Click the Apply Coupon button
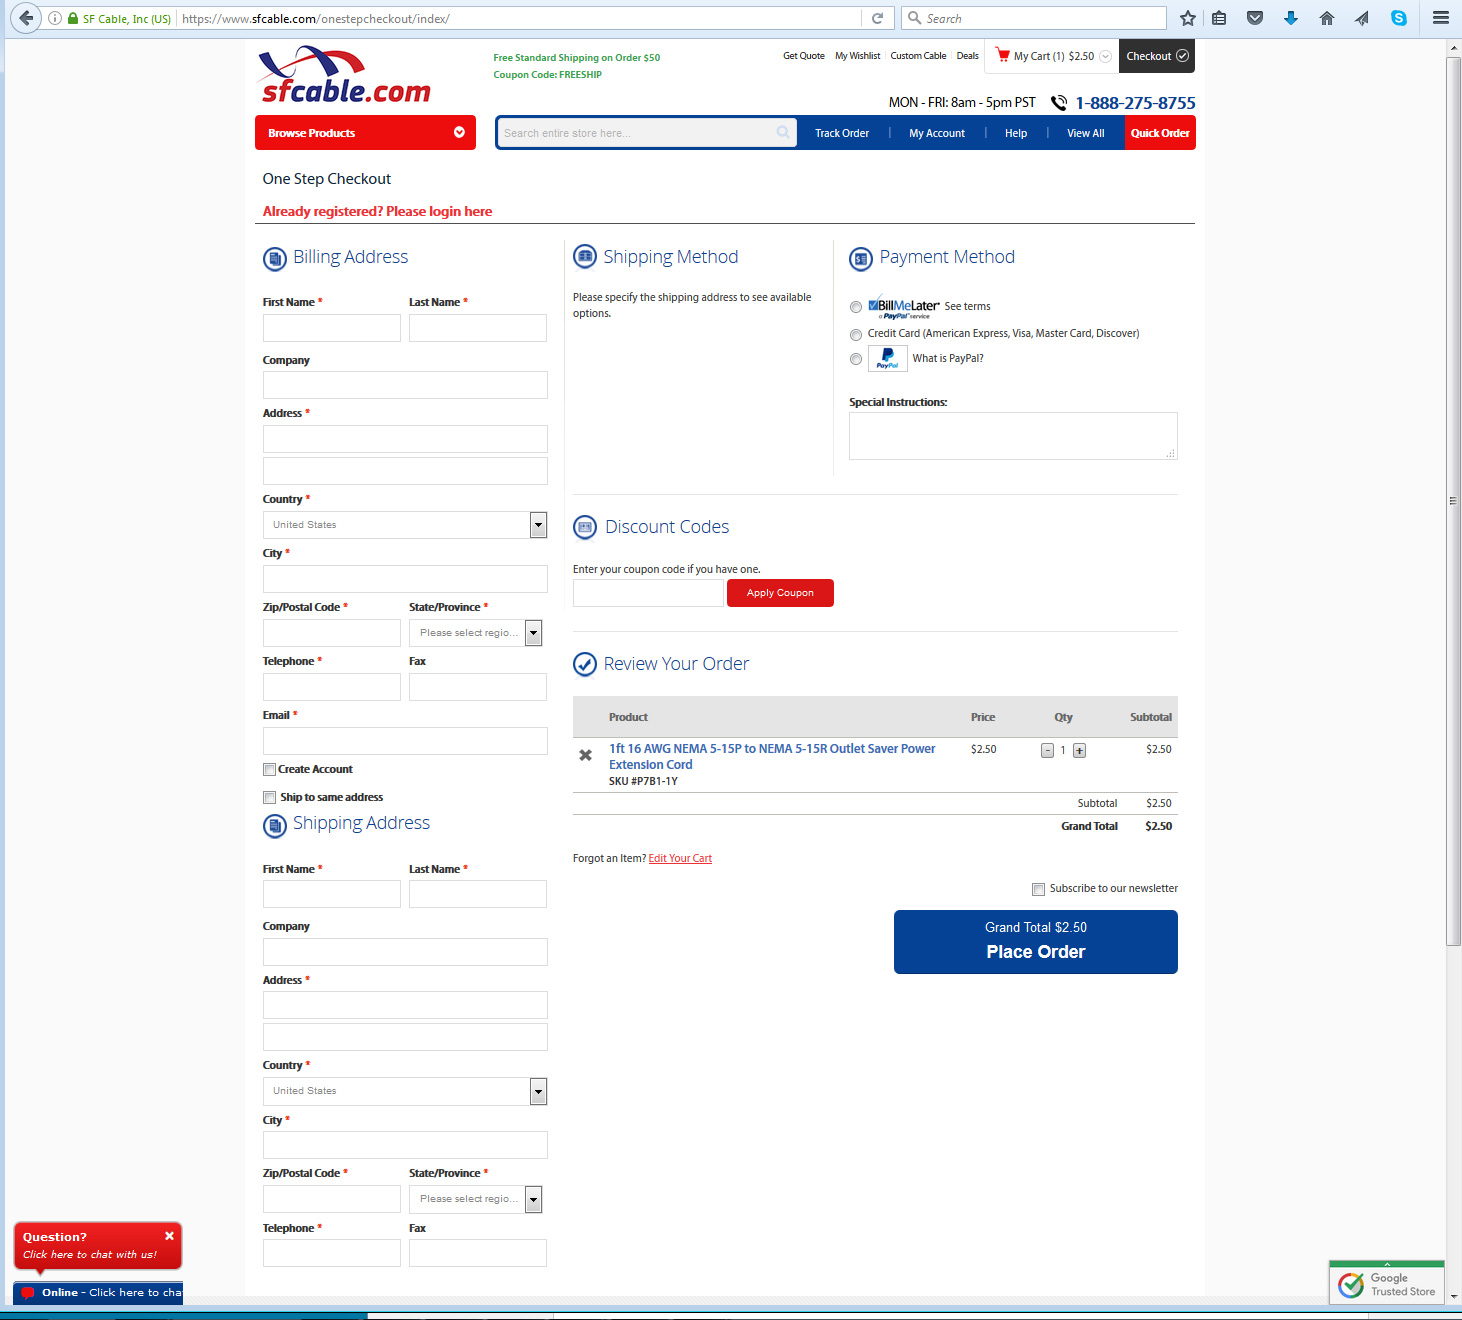This screenshot has width=1462, height=1320. [x=780, y=593]
